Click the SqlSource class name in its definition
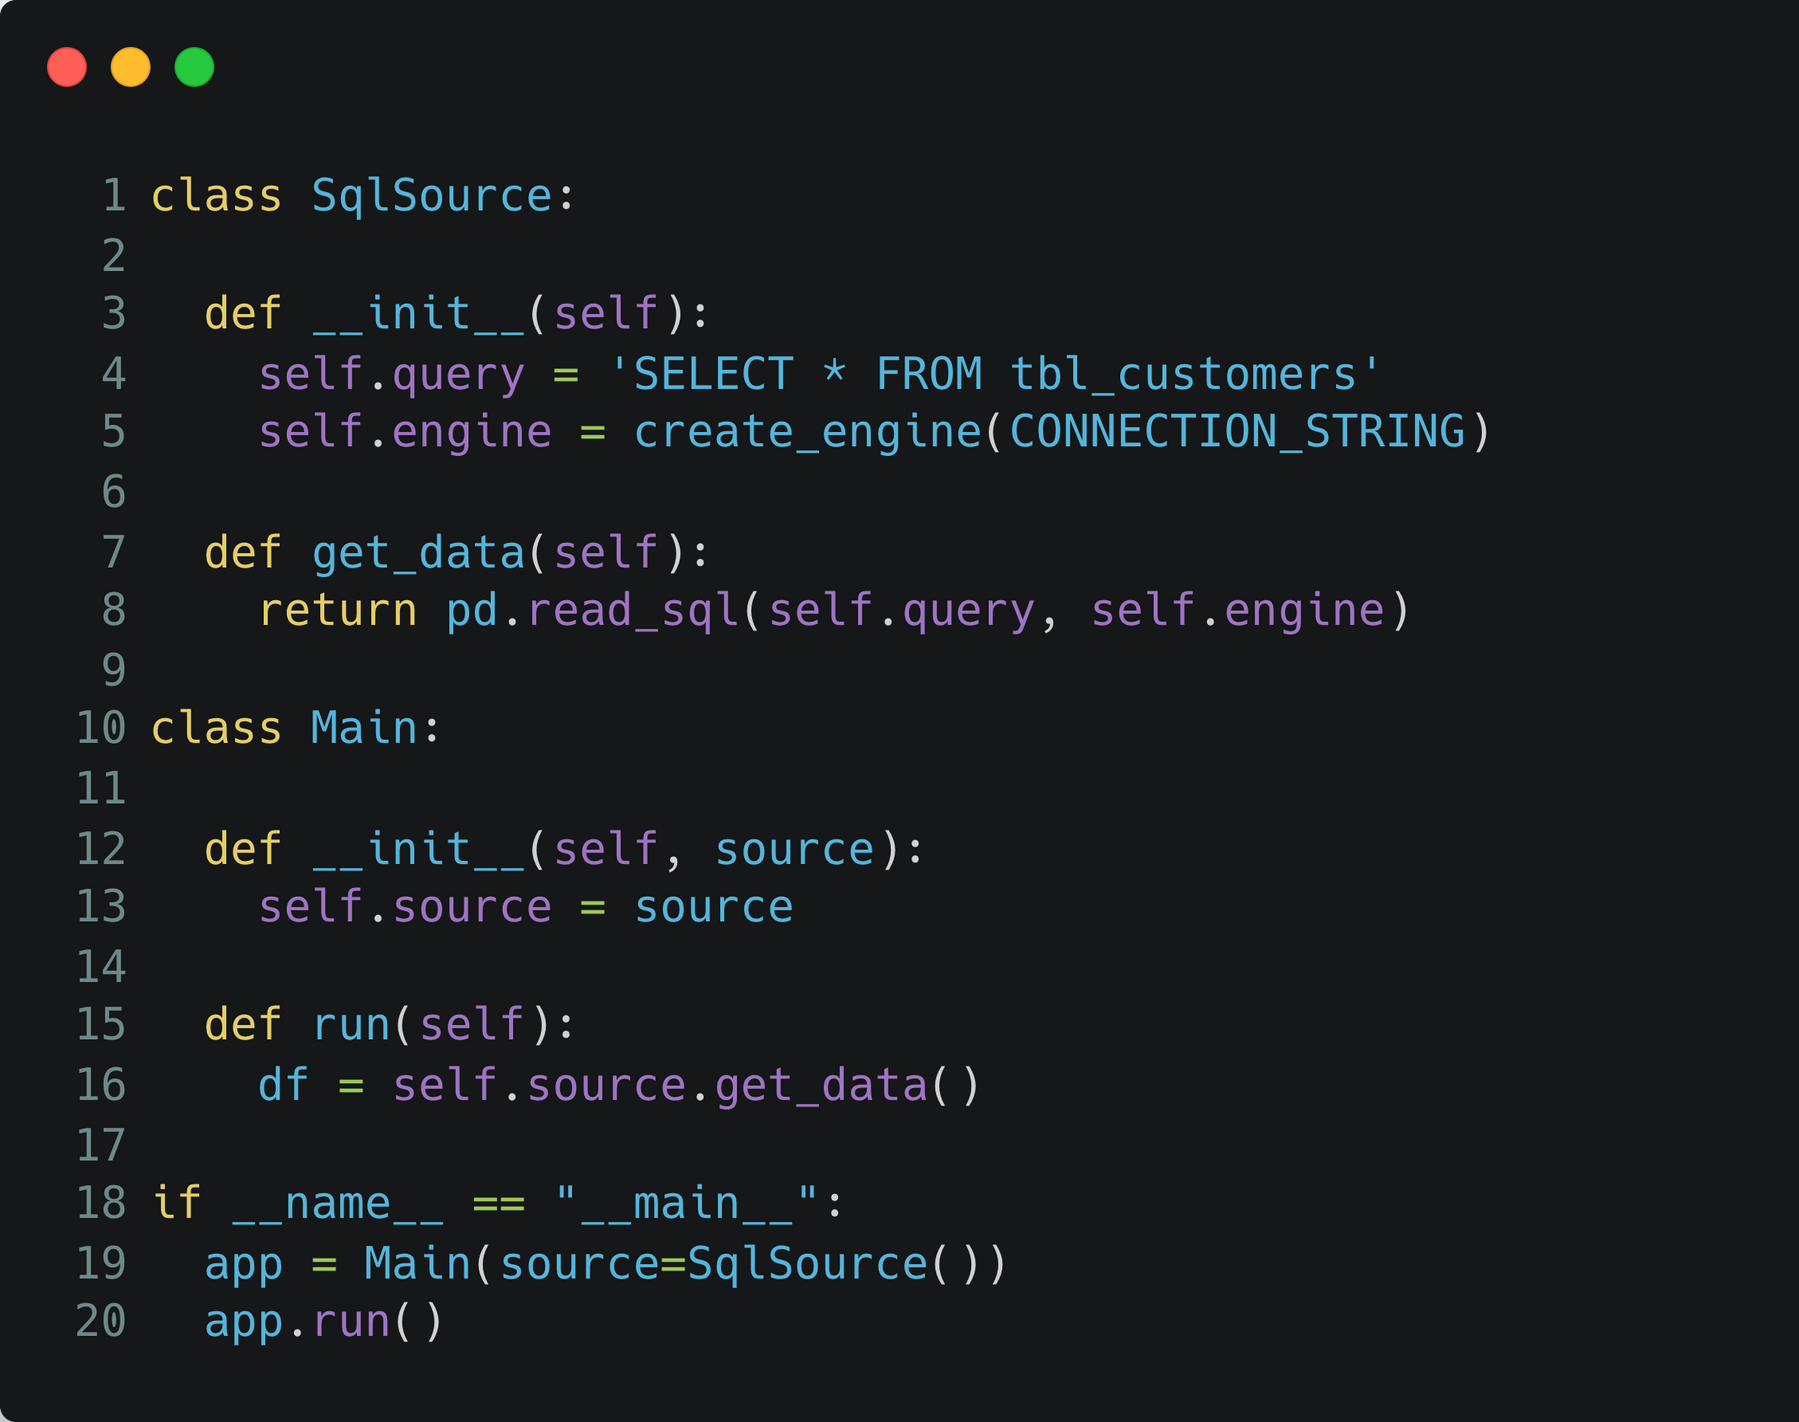 (x=431, y=196)
